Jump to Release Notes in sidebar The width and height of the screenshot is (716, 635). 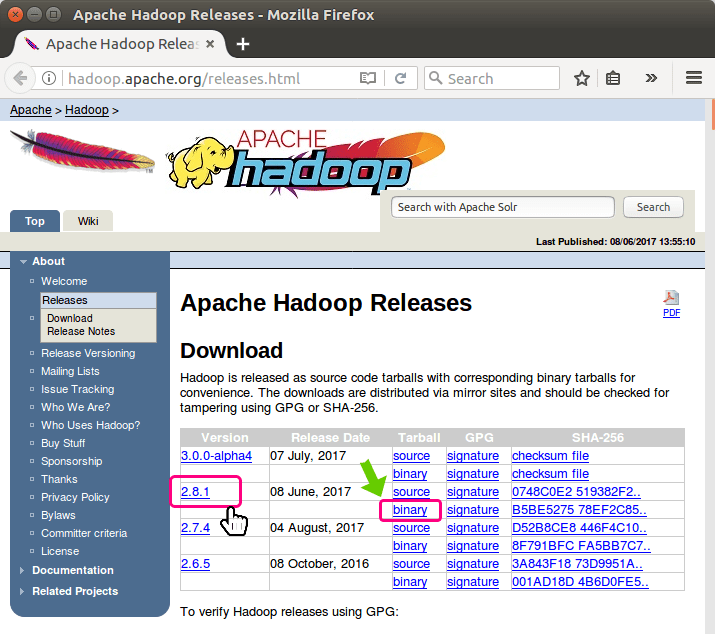coord(81,331)
